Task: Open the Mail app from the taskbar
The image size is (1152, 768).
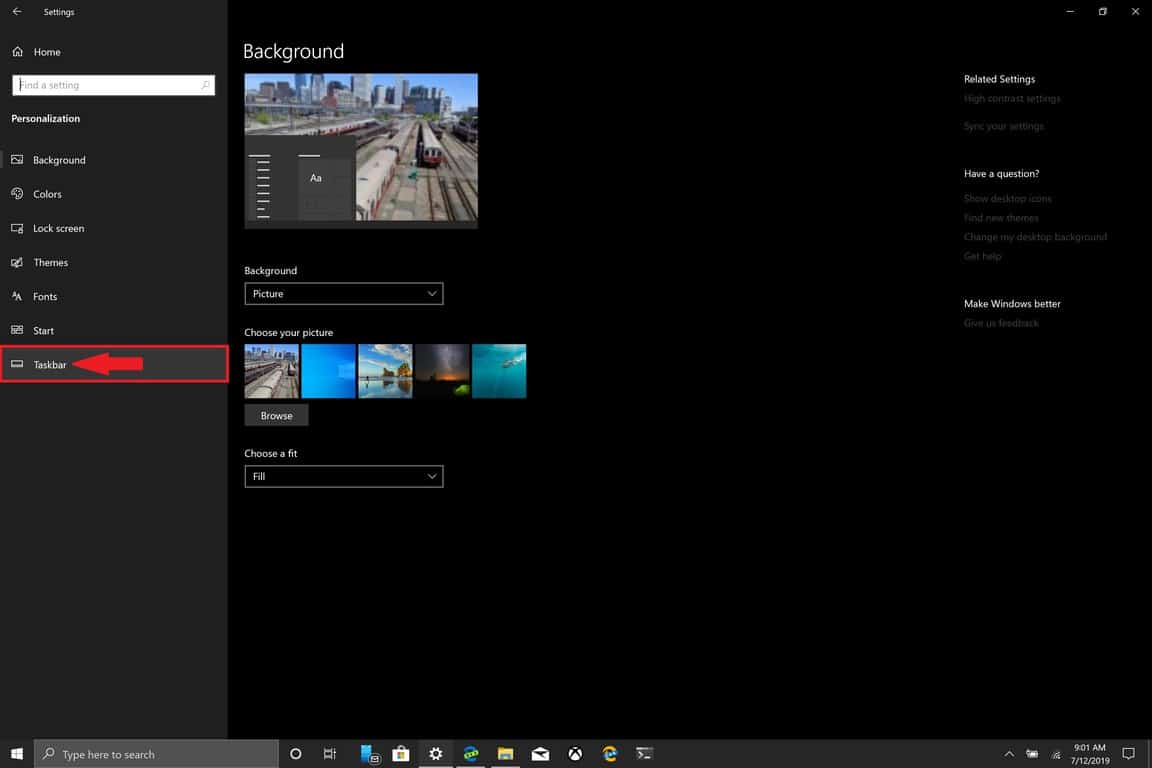Action: click(x=540, y=754)
